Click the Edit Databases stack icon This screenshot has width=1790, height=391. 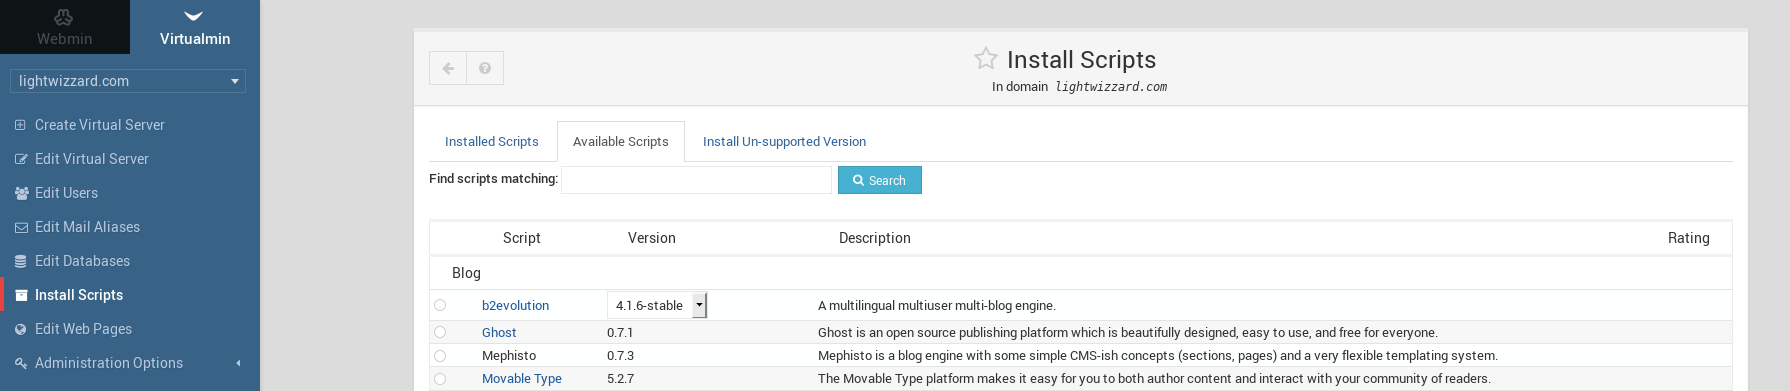point(20,261)
